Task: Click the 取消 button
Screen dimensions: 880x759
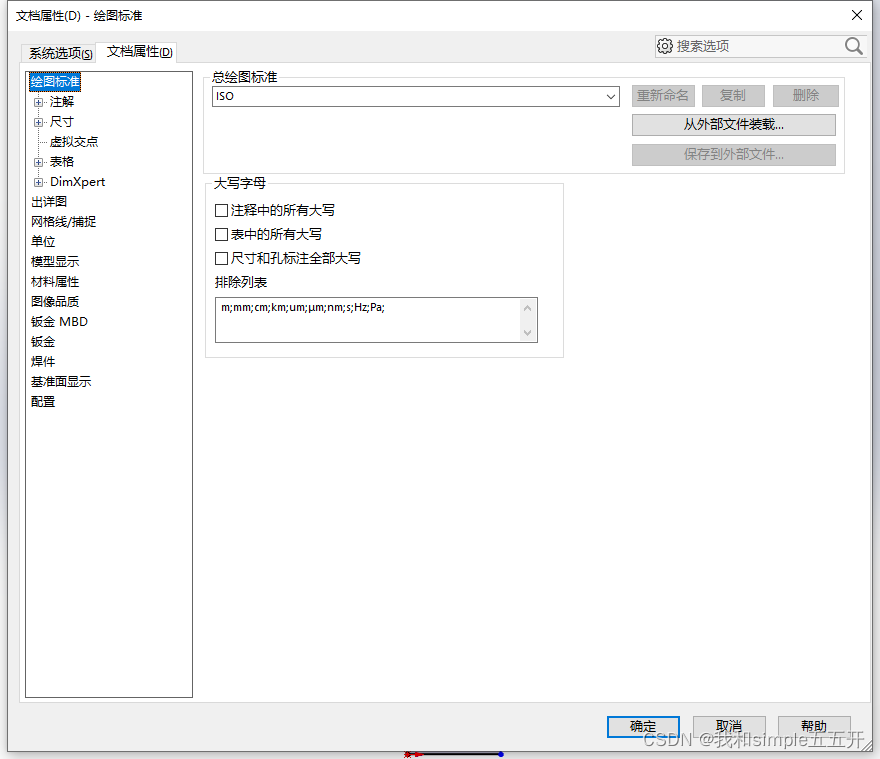Action: [x=729, y=726]
